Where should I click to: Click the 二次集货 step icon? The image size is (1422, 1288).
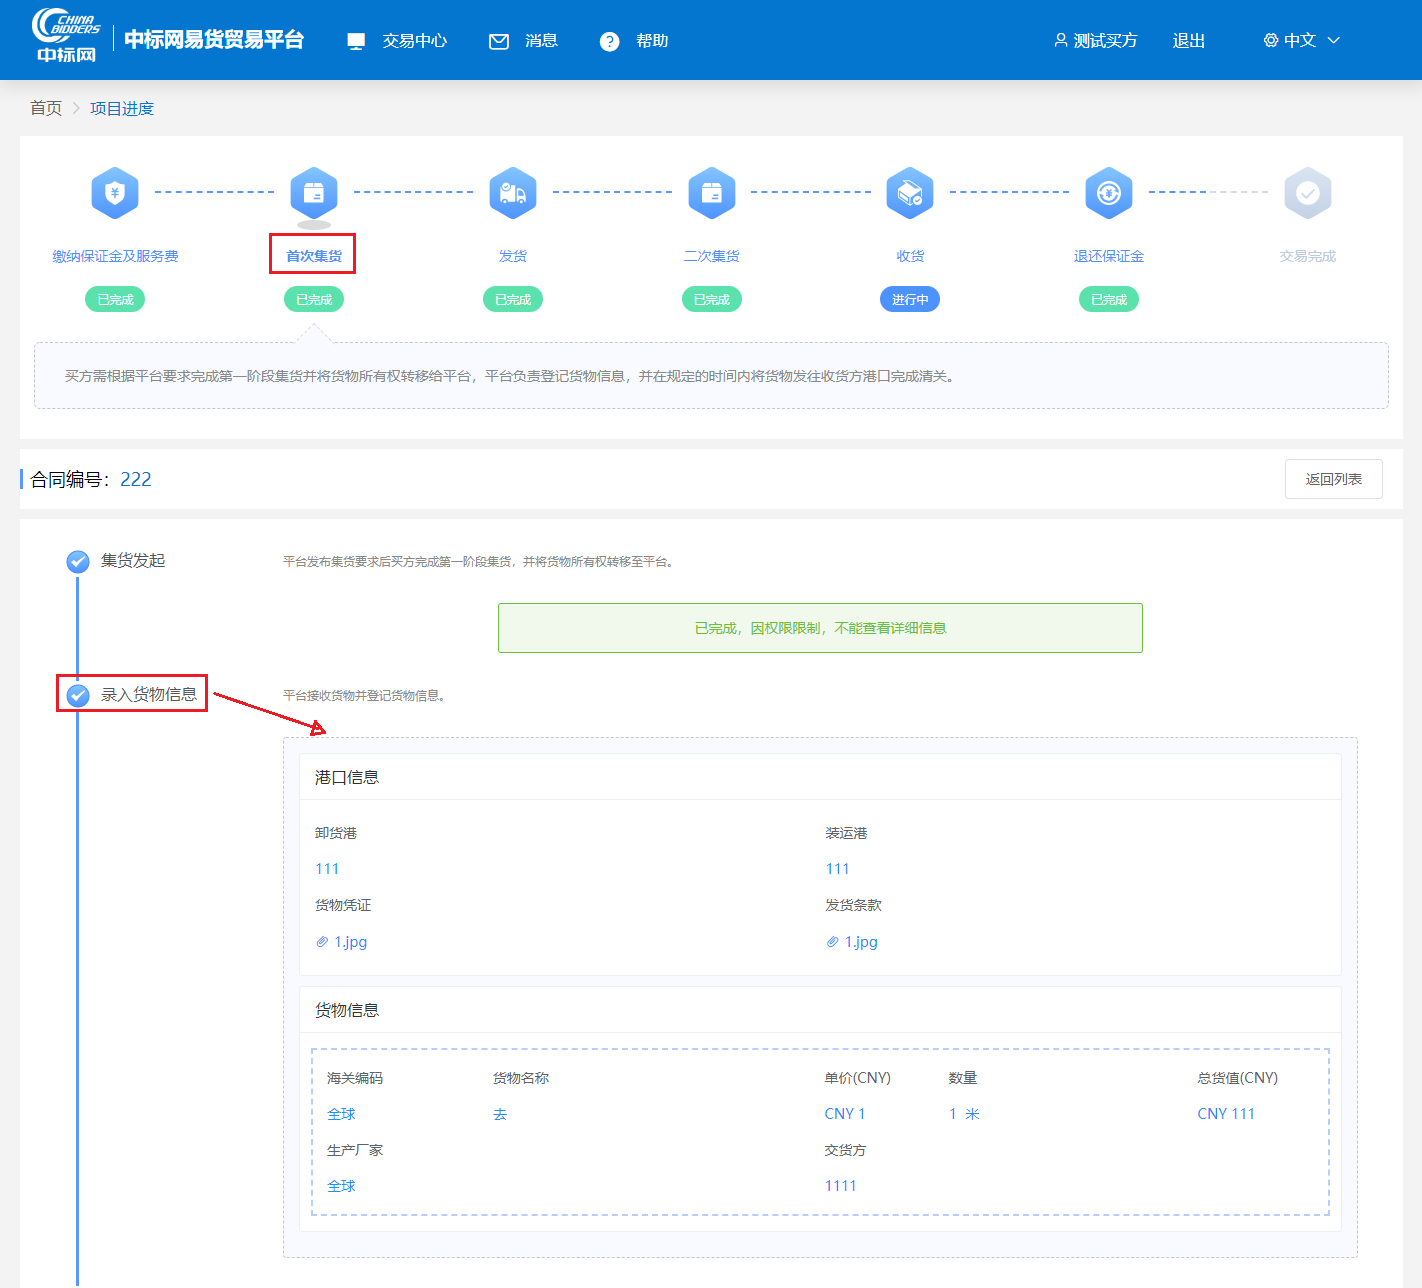(x=711, y=193)
